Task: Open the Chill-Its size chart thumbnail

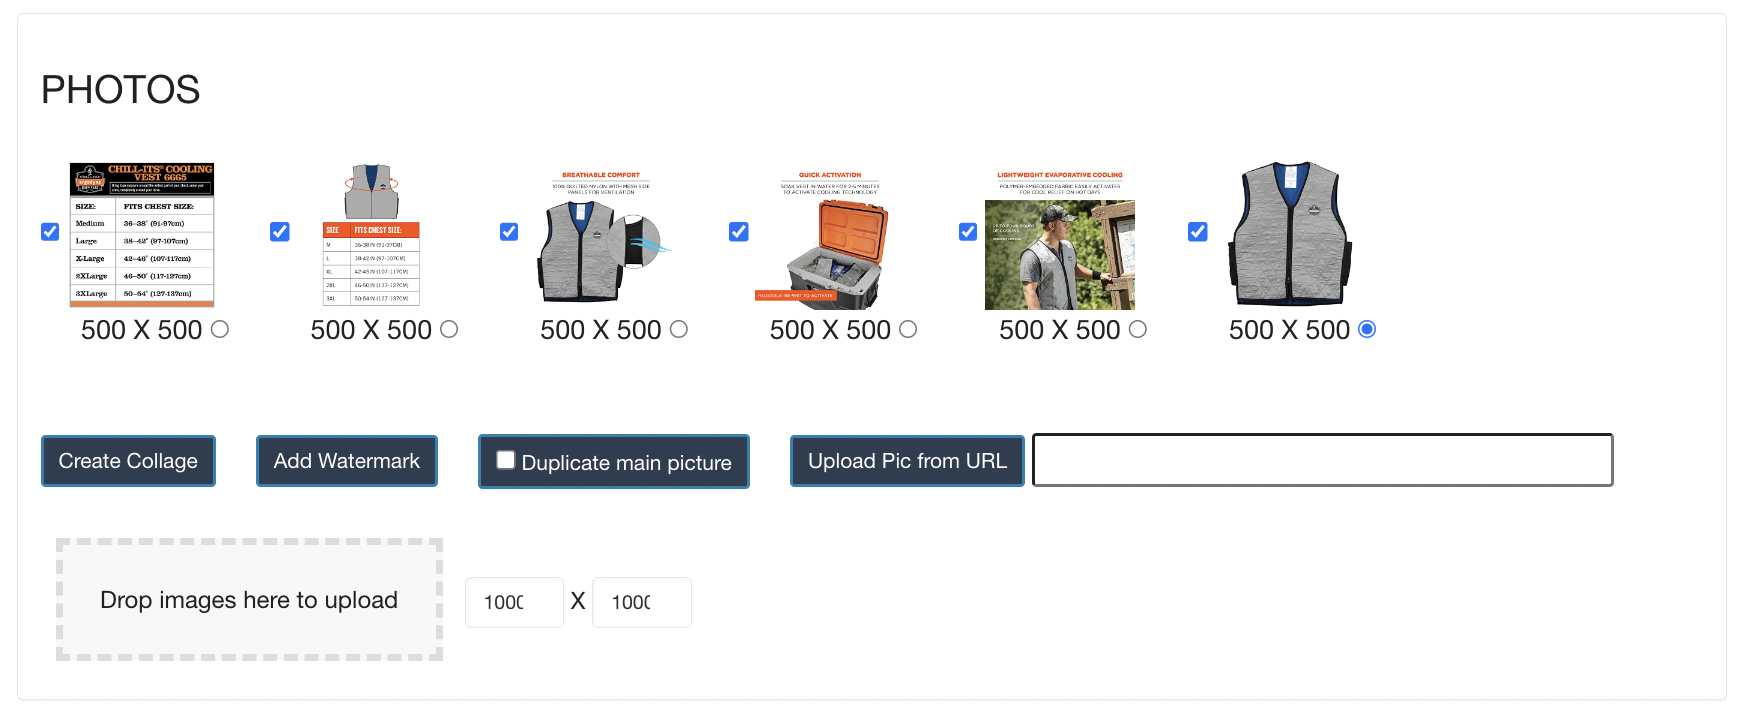Action: tap(141, 234)
